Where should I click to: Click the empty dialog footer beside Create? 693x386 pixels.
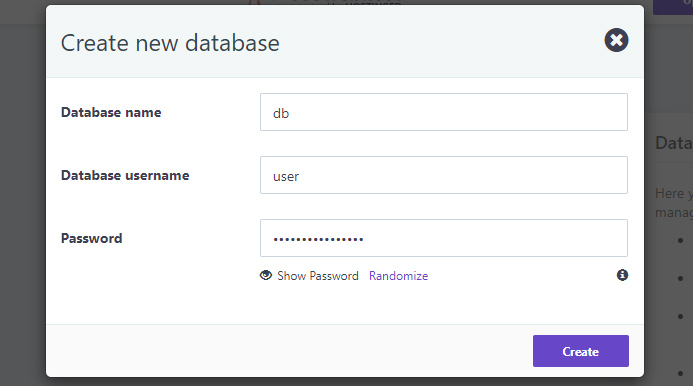(x=289, y=351)
